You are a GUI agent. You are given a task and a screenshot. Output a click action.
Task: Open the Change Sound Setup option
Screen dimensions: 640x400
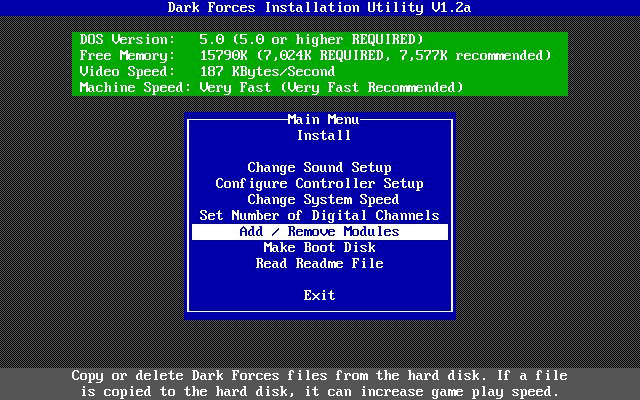pyautogui.click(x=319, y=167)
